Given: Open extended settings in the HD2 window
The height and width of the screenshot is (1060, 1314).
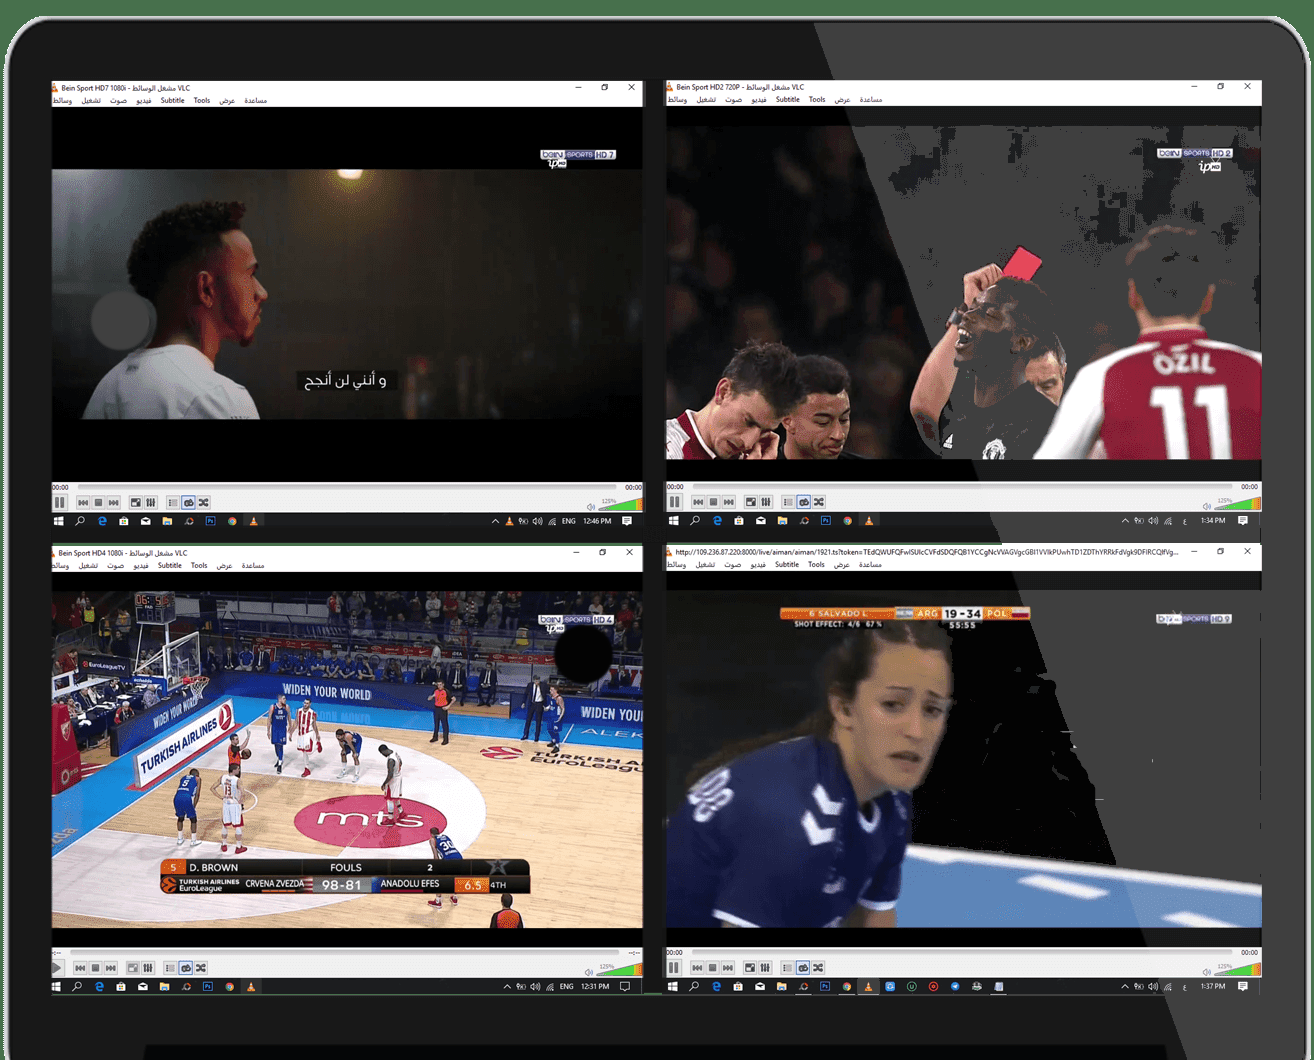Looking at the screenshot, I should pyautogui.click(x=765, y=502).
